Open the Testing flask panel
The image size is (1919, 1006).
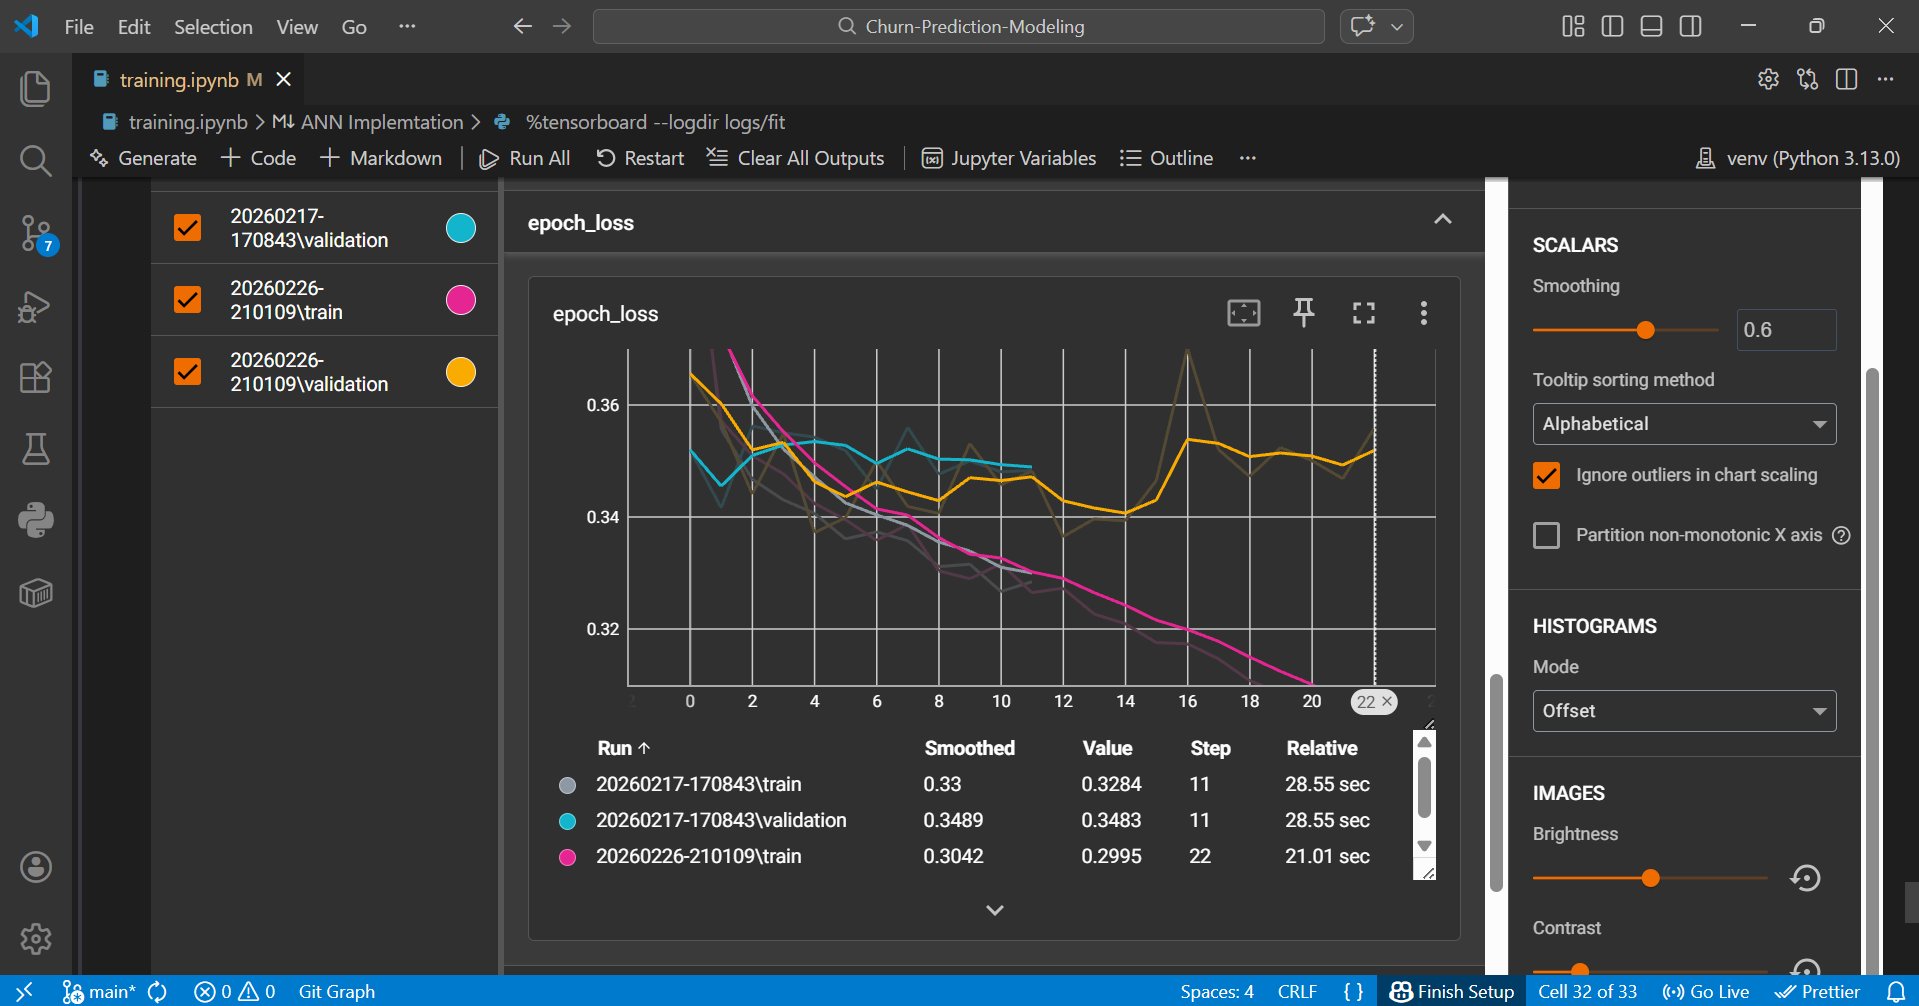[36, 449]
